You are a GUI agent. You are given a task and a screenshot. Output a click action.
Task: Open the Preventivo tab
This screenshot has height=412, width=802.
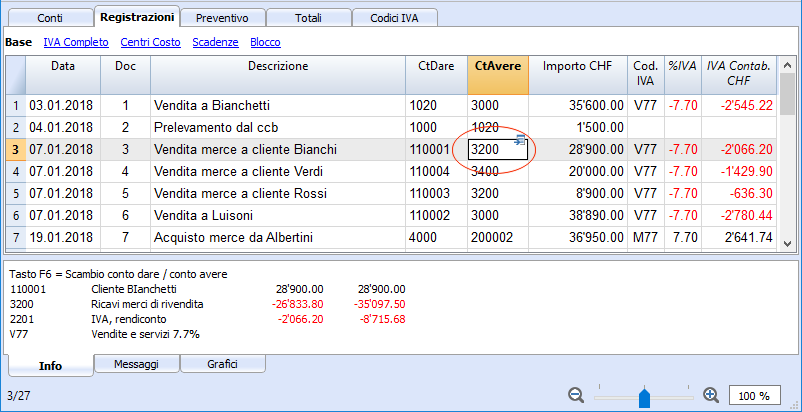pos(223,18)
